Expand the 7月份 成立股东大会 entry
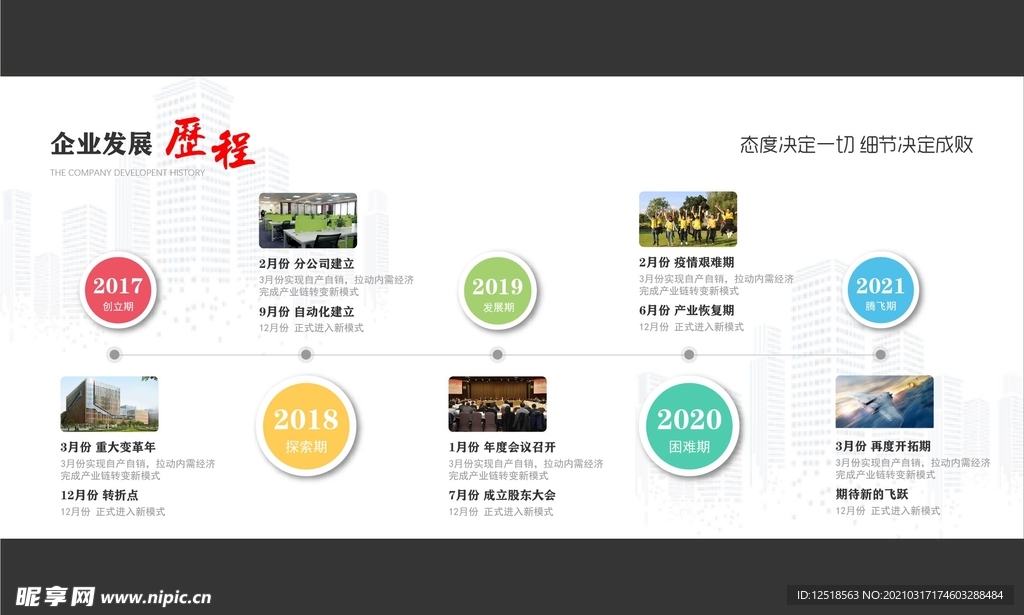 click(x=504, y=493)
